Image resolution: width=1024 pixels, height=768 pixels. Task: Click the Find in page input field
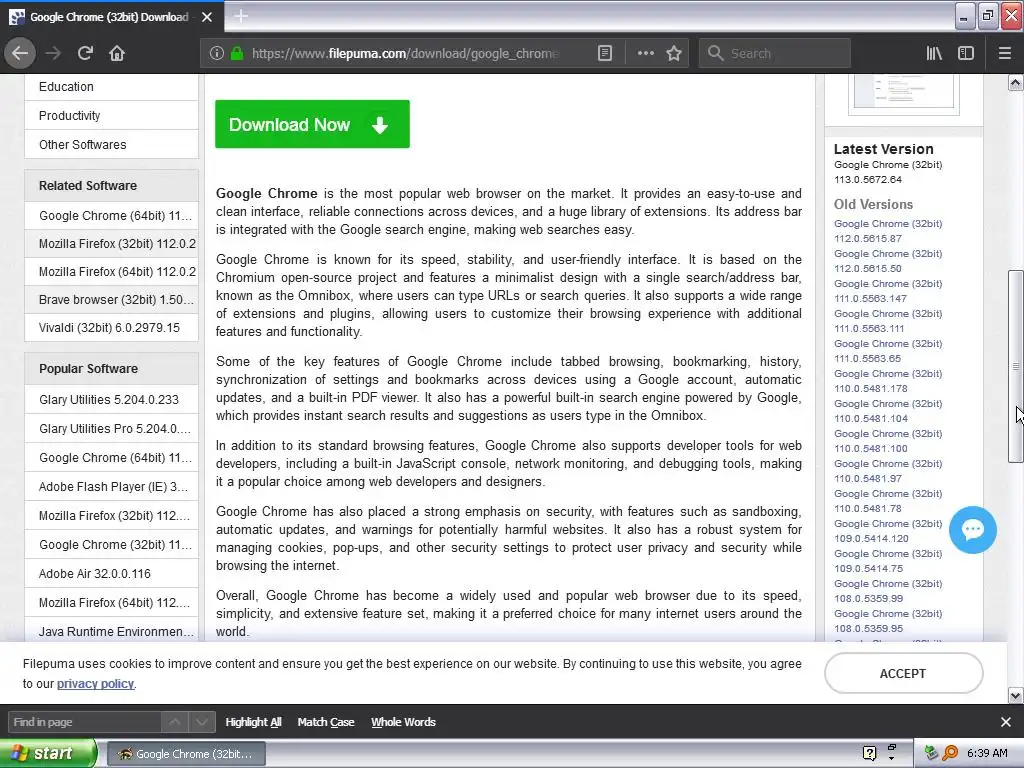[x=84, y=722]
